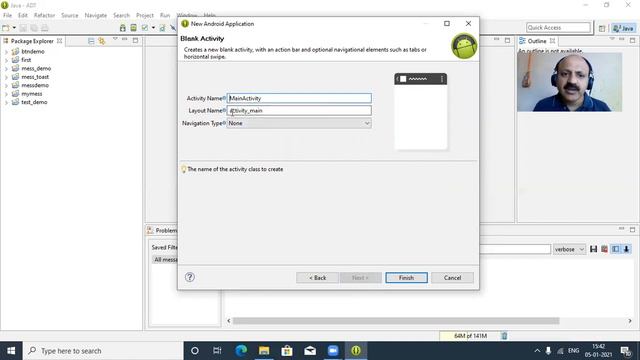Open the File menu
The image size is (640, 360).
click(x=7, y=15)
